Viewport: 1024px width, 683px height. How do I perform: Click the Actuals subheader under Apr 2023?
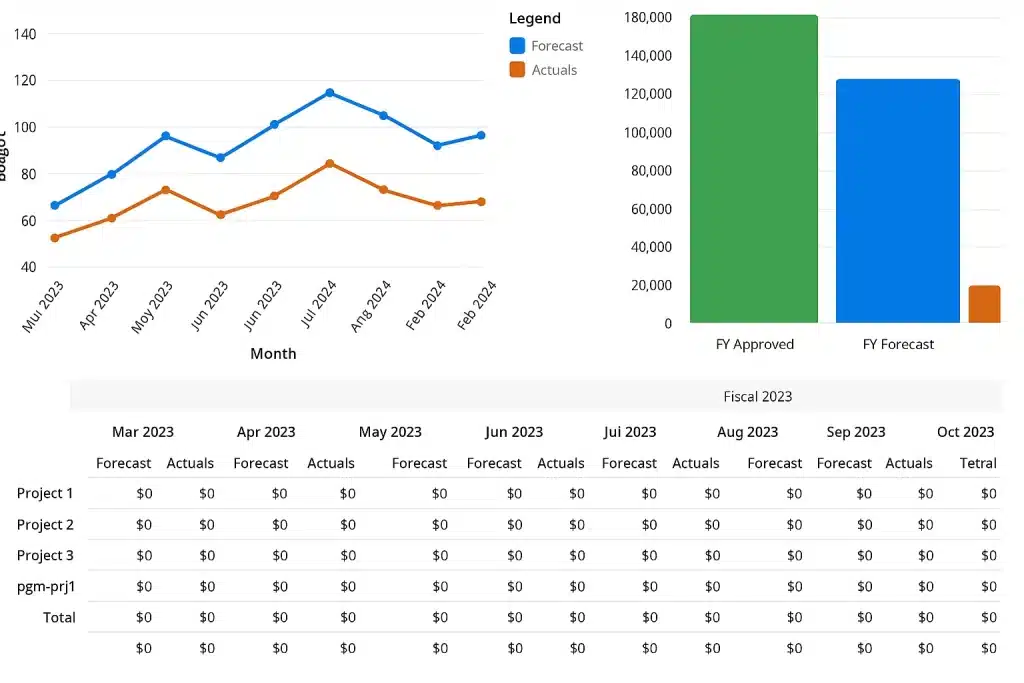coord(331,464)
